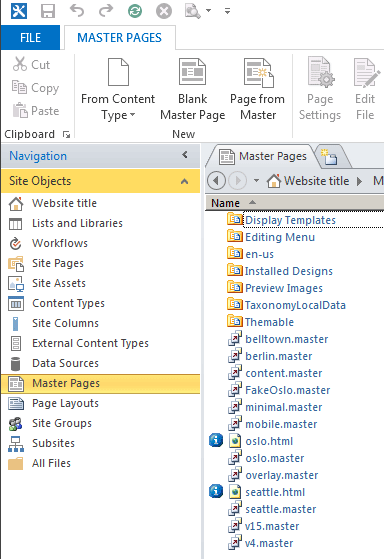Select the Editing Menu folder
The image size is (384, 559).
271,237
